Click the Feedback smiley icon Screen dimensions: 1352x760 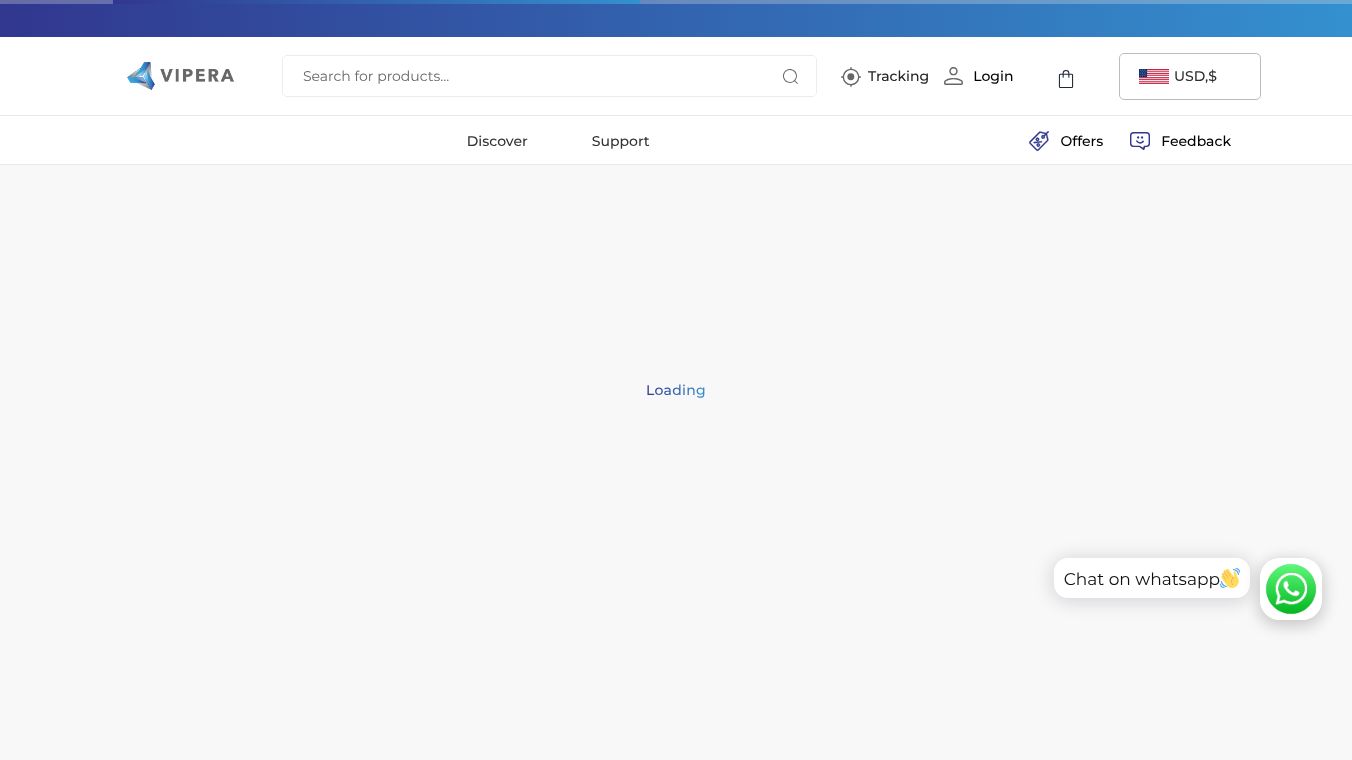pos(1140,141)
